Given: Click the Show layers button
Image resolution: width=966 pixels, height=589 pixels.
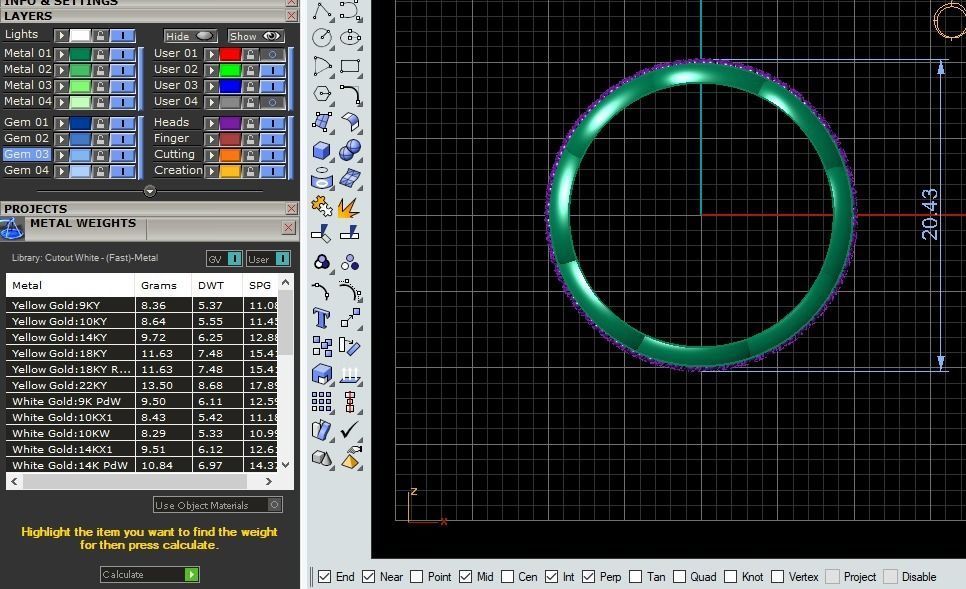Looking at the screenshot, I should pos(256,36).
